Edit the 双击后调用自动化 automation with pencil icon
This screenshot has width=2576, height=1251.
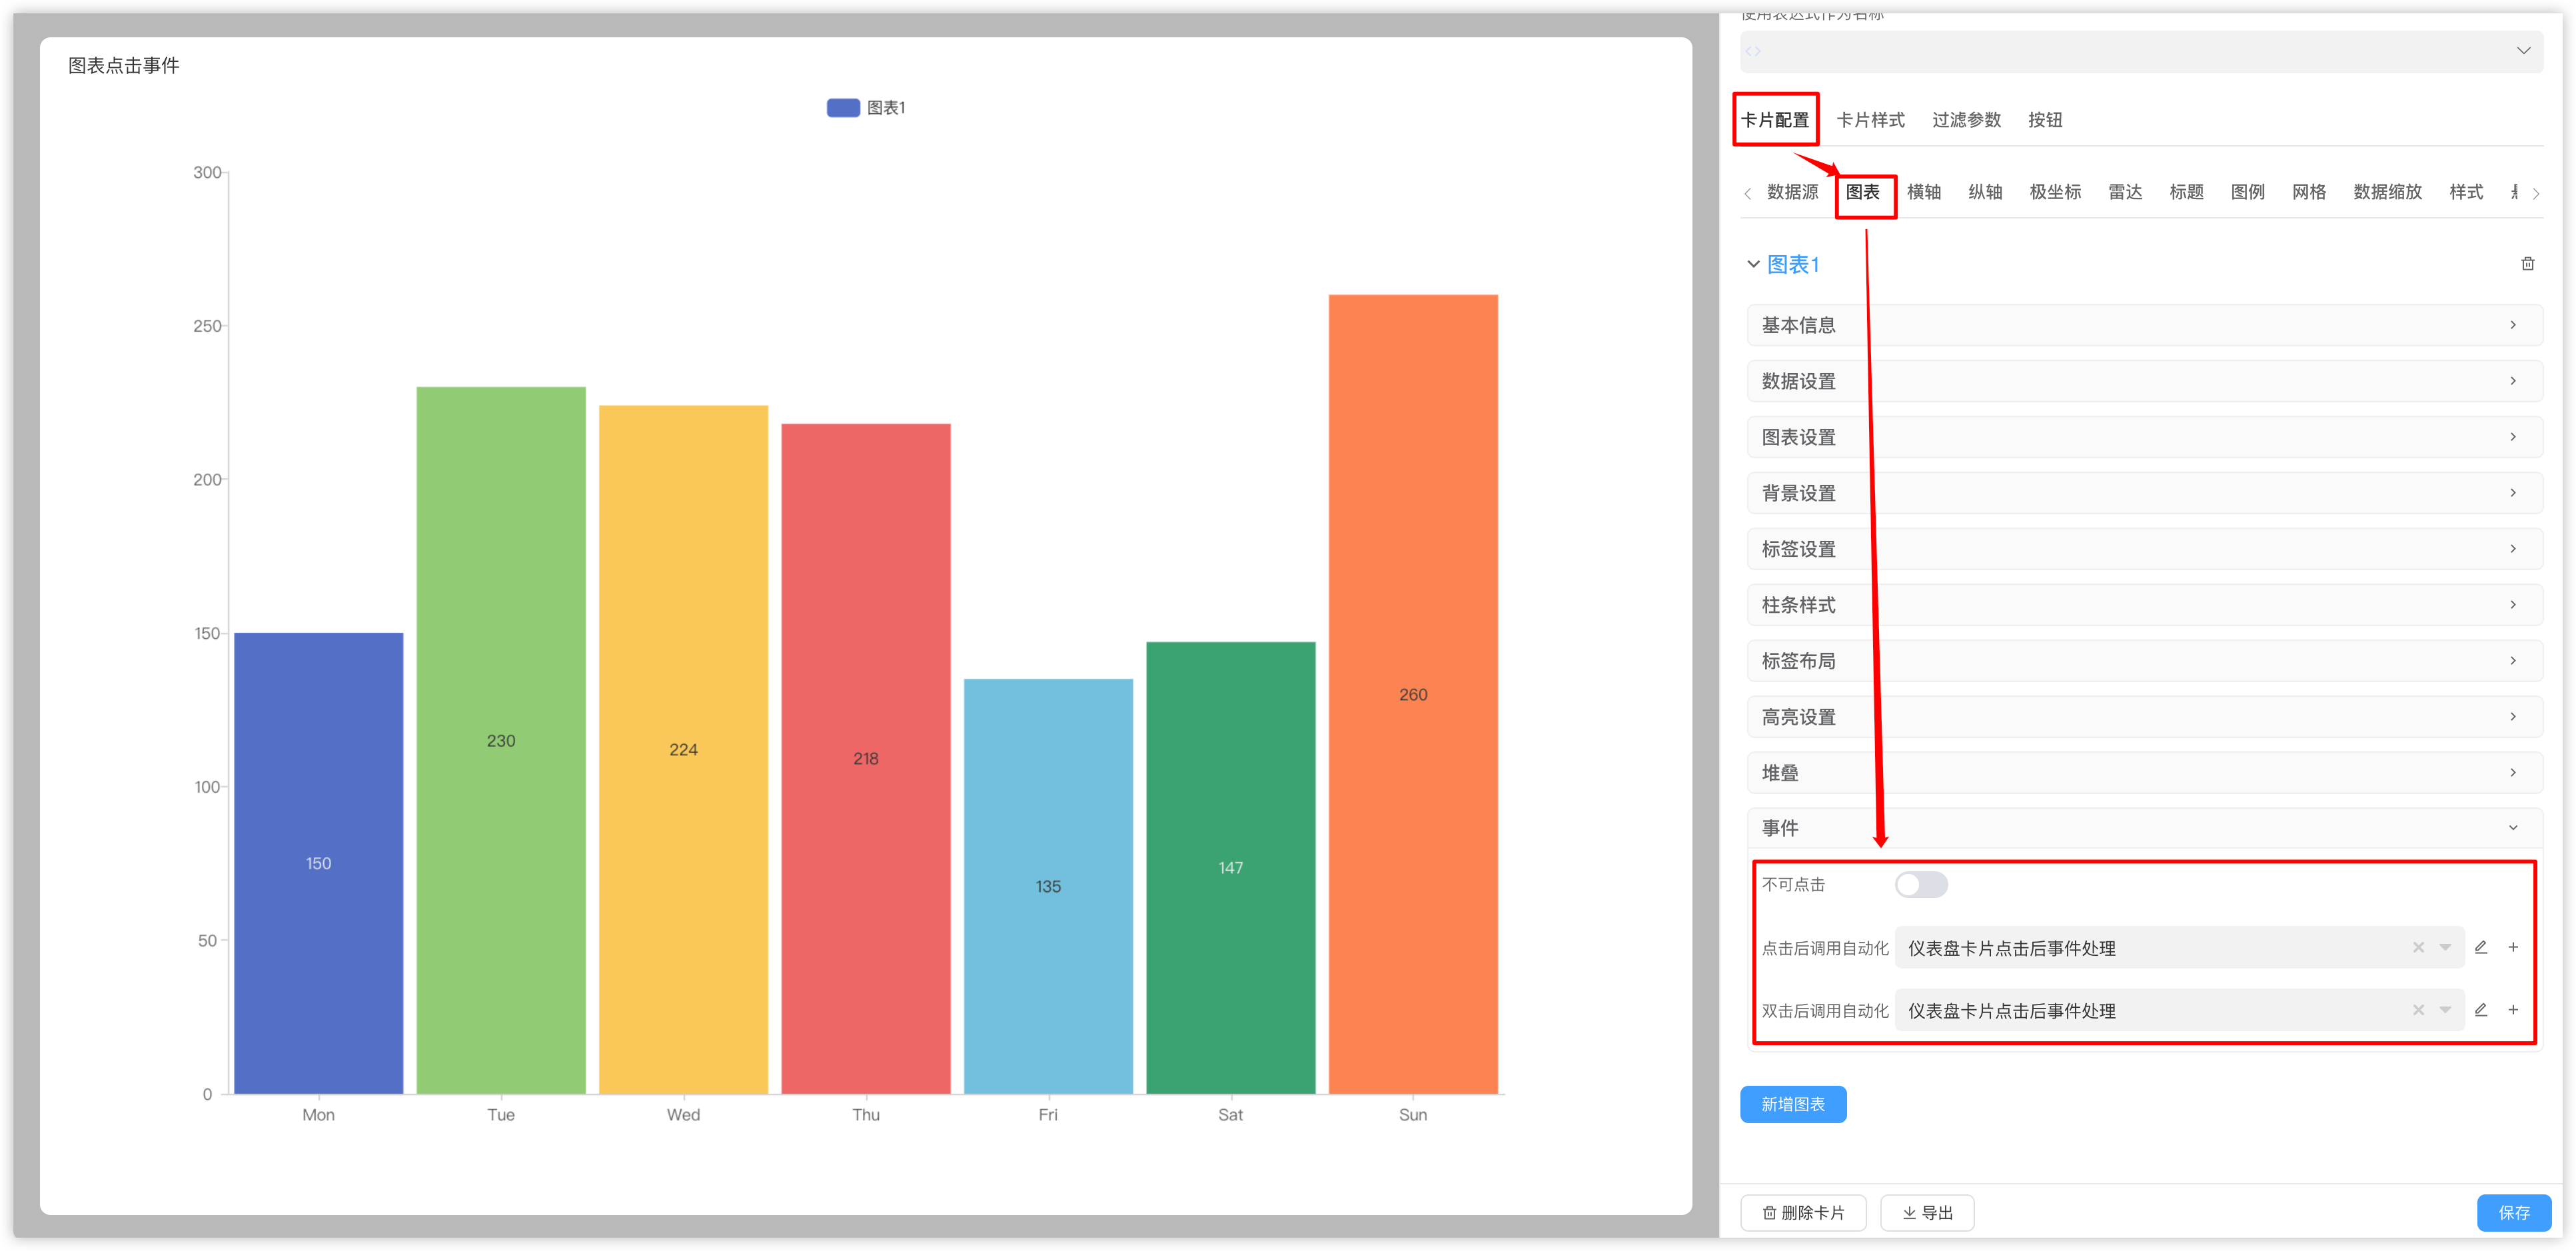pyautogui.click(x=2480, y=1010)
